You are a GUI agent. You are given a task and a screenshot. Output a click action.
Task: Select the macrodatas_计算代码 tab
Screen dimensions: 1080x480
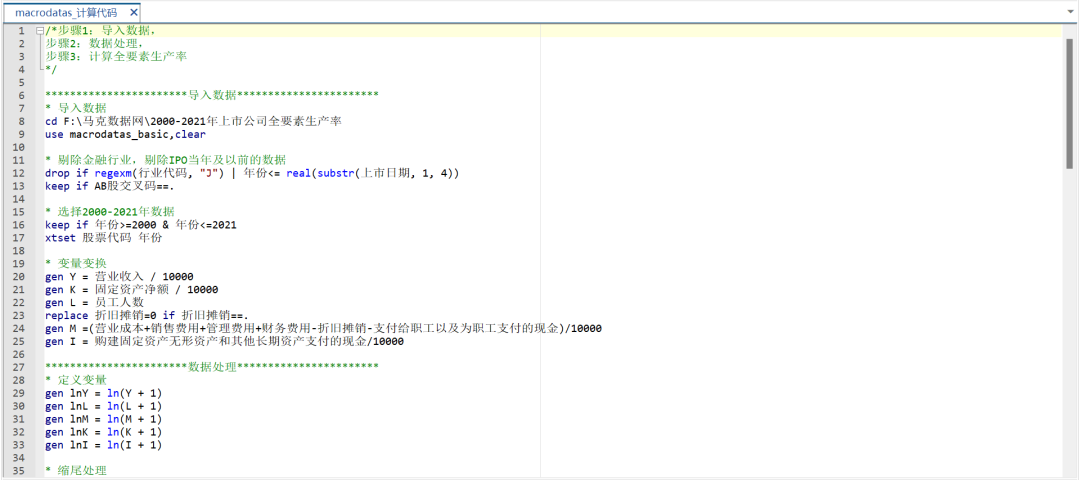click(72, 12)
